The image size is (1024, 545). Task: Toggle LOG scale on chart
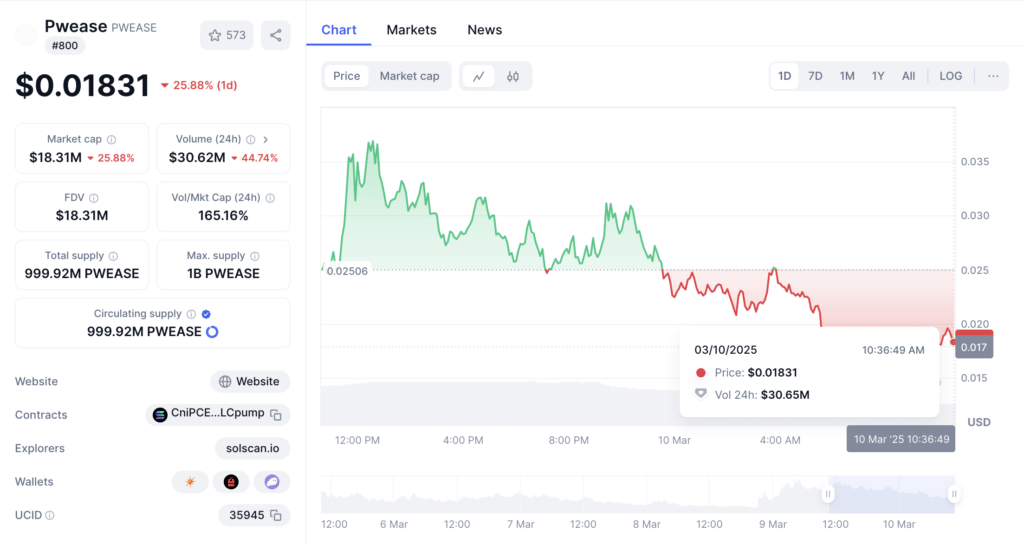pos(951,76)
